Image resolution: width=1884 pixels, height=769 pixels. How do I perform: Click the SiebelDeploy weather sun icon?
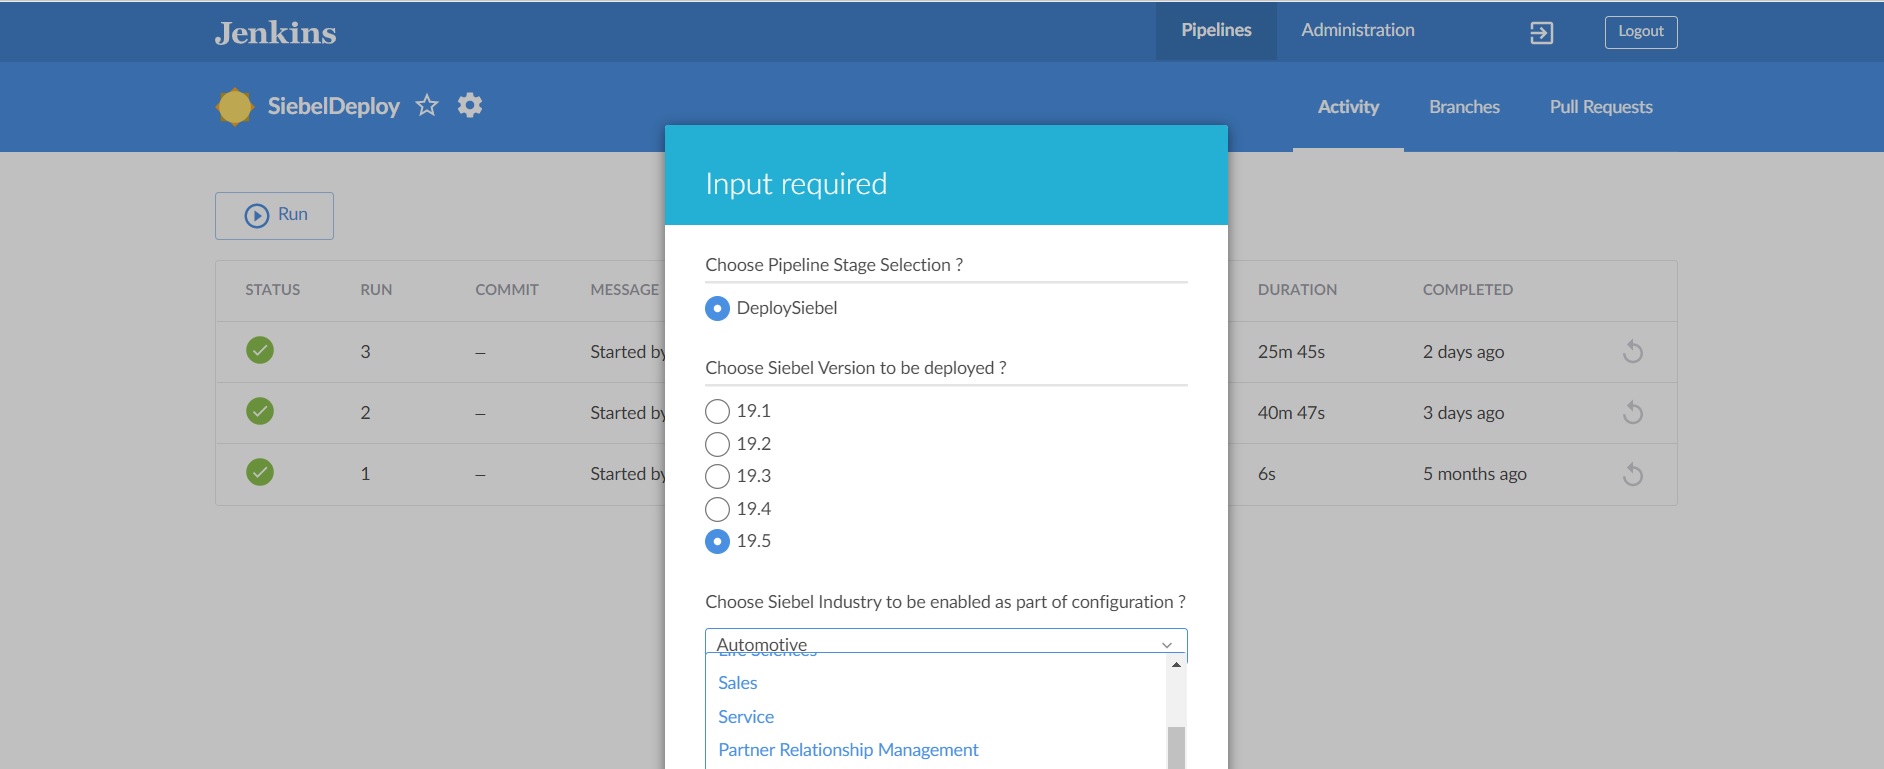[x=235, y=107]
